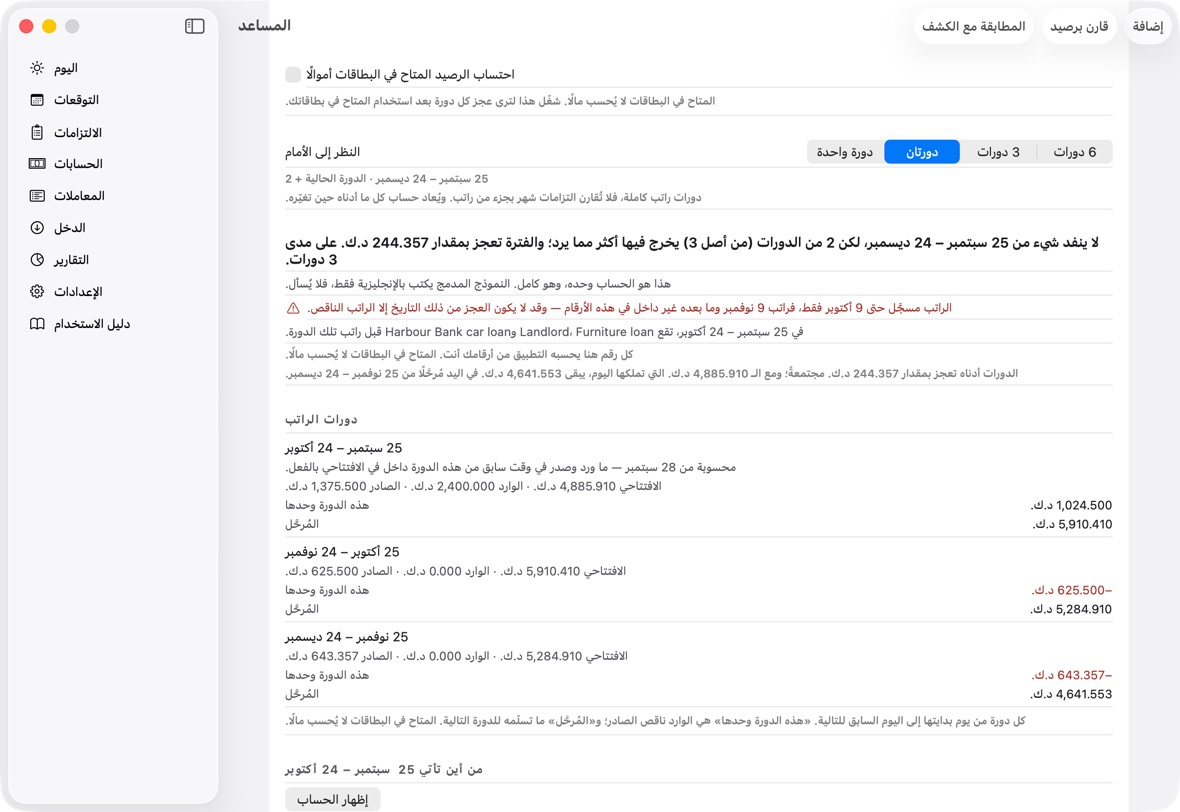The height and width of the screenshot is (812, 1180).
Task: Click the النظر إلى الأمام label
Action: click(x=322, y=152)
